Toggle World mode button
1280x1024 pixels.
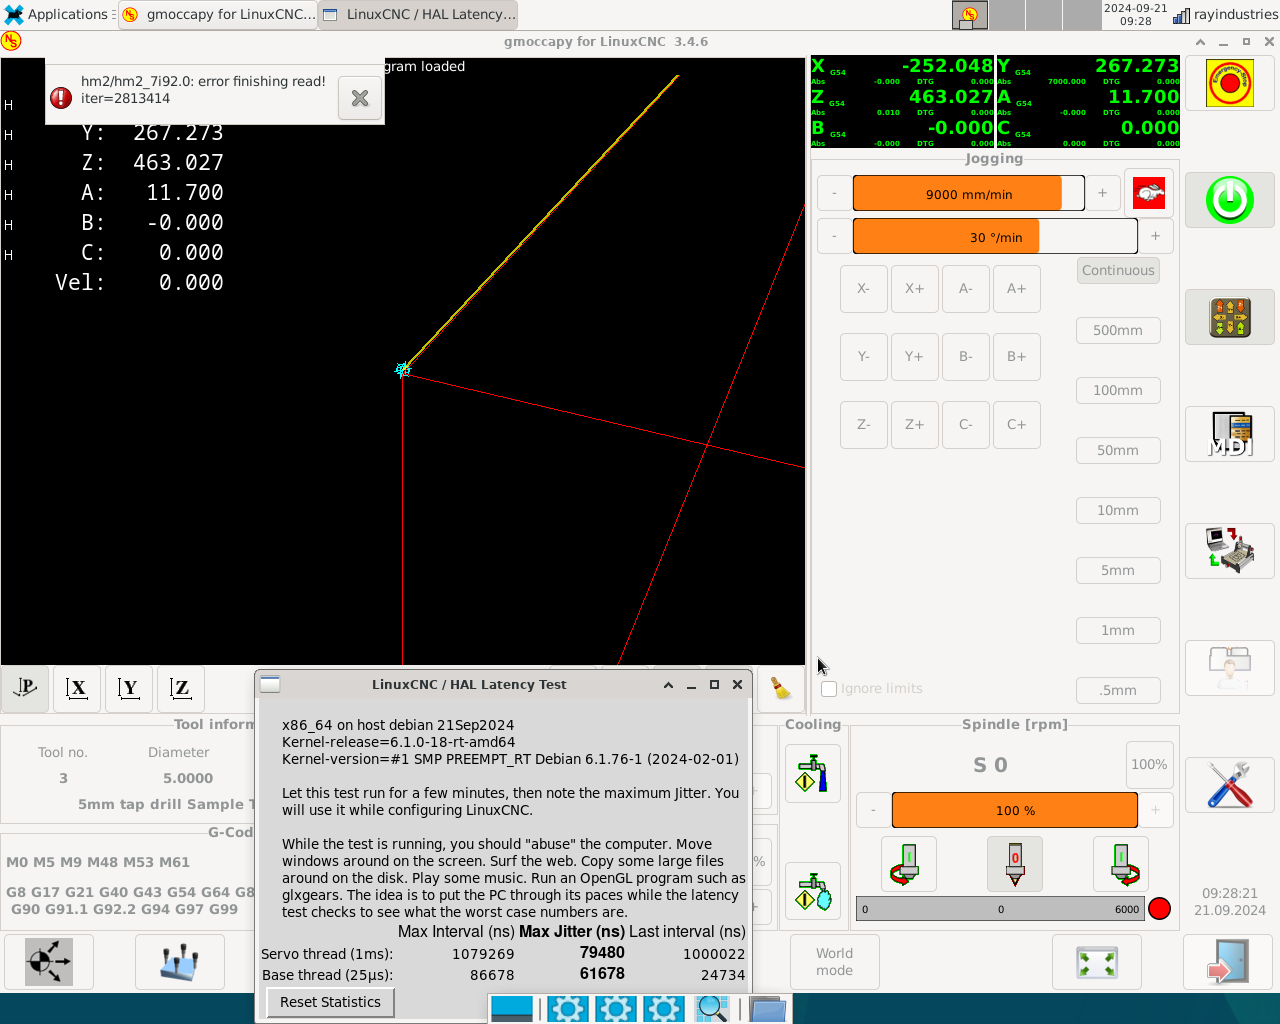click(x=834, y=962)
